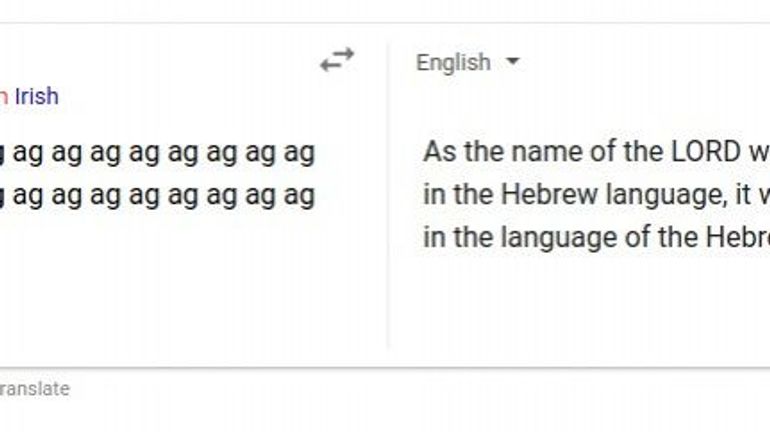Swap the source and target languages
The height and width of the screenshot is (432, 770).
(x=337, y=60)
